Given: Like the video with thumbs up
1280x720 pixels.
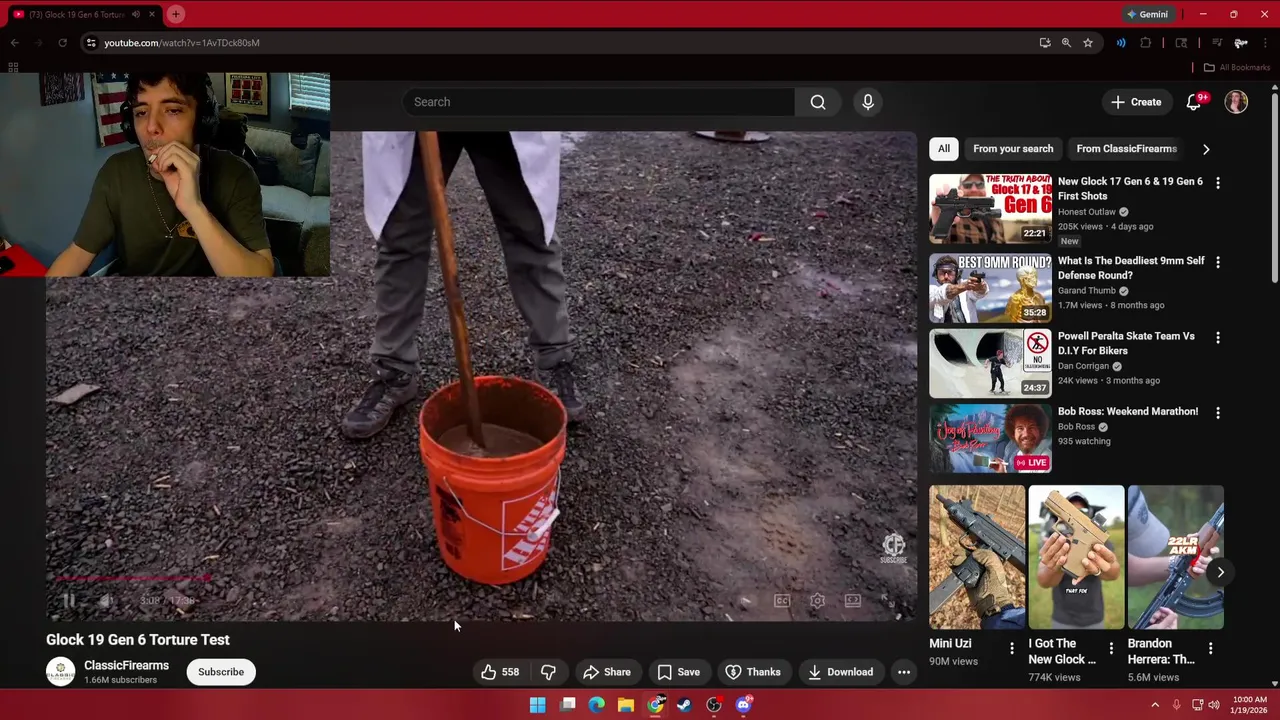Looking at the screenshot, I should [x=500, y=672].
